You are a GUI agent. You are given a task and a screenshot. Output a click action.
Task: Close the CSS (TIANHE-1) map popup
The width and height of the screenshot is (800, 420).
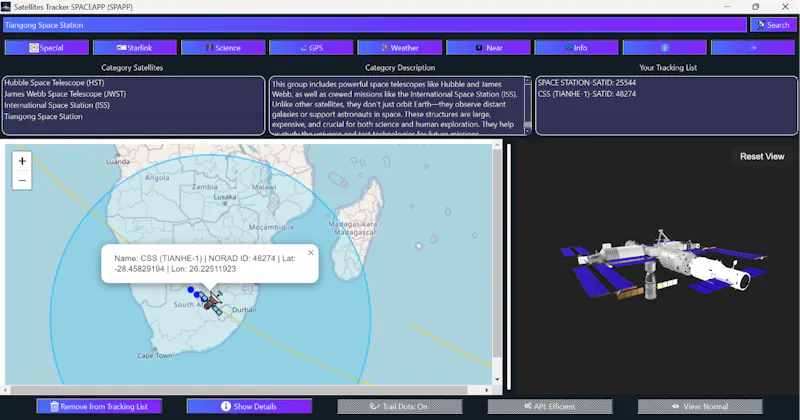(311, 253)
